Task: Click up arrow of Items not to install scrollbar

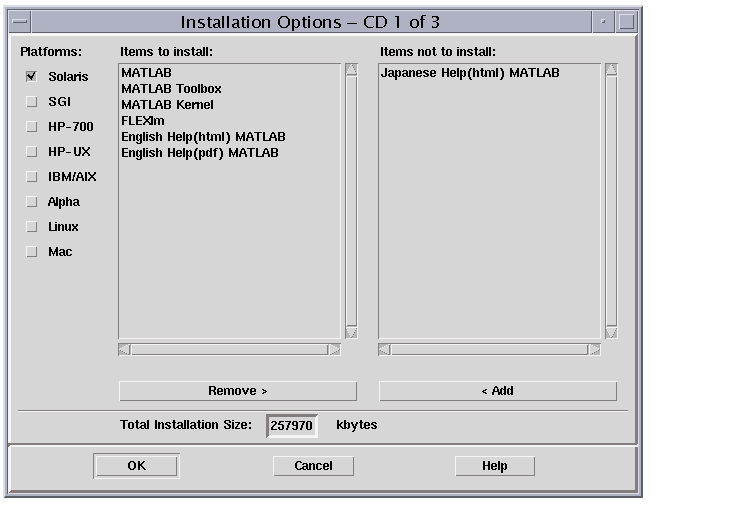Action: point(611,70)
